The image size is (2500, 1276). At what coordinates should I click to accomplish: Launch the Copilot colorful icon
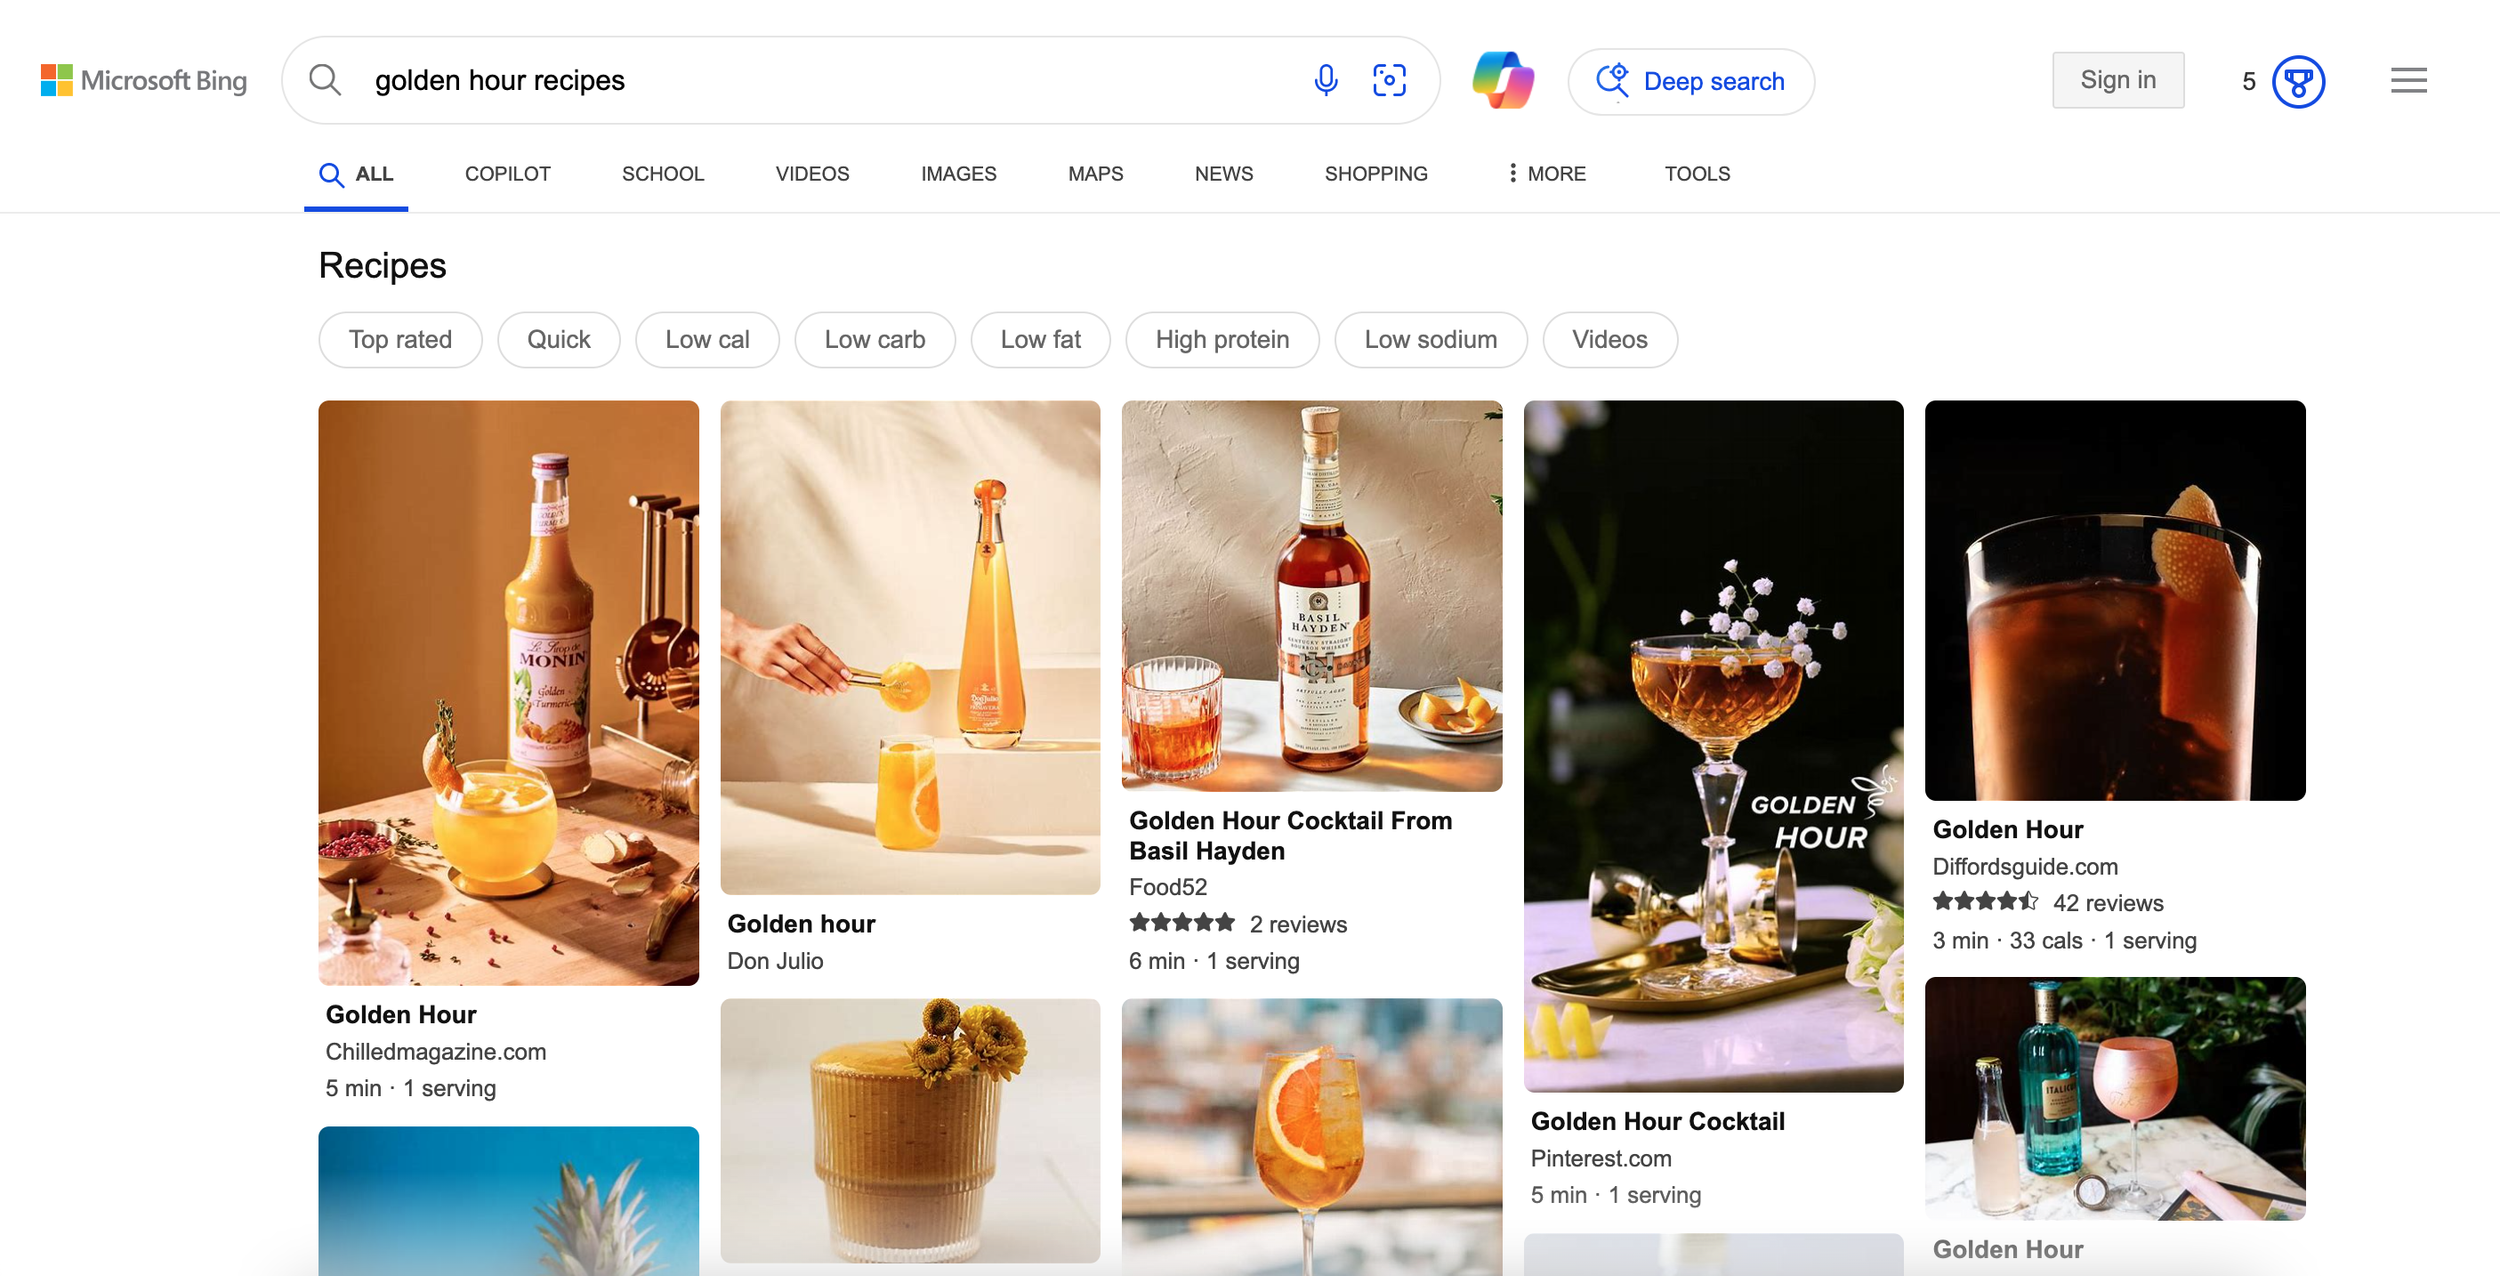[1502, 80]
